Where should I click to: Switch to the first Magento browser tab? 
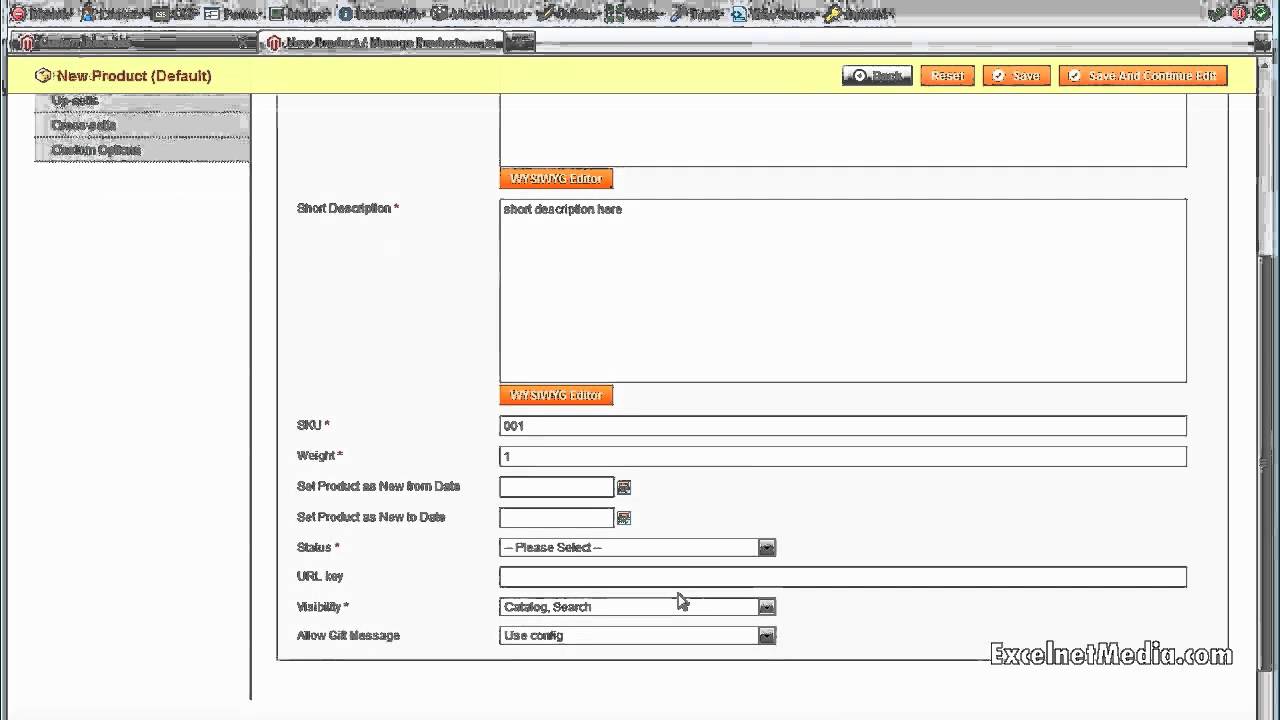pos(133,42)
